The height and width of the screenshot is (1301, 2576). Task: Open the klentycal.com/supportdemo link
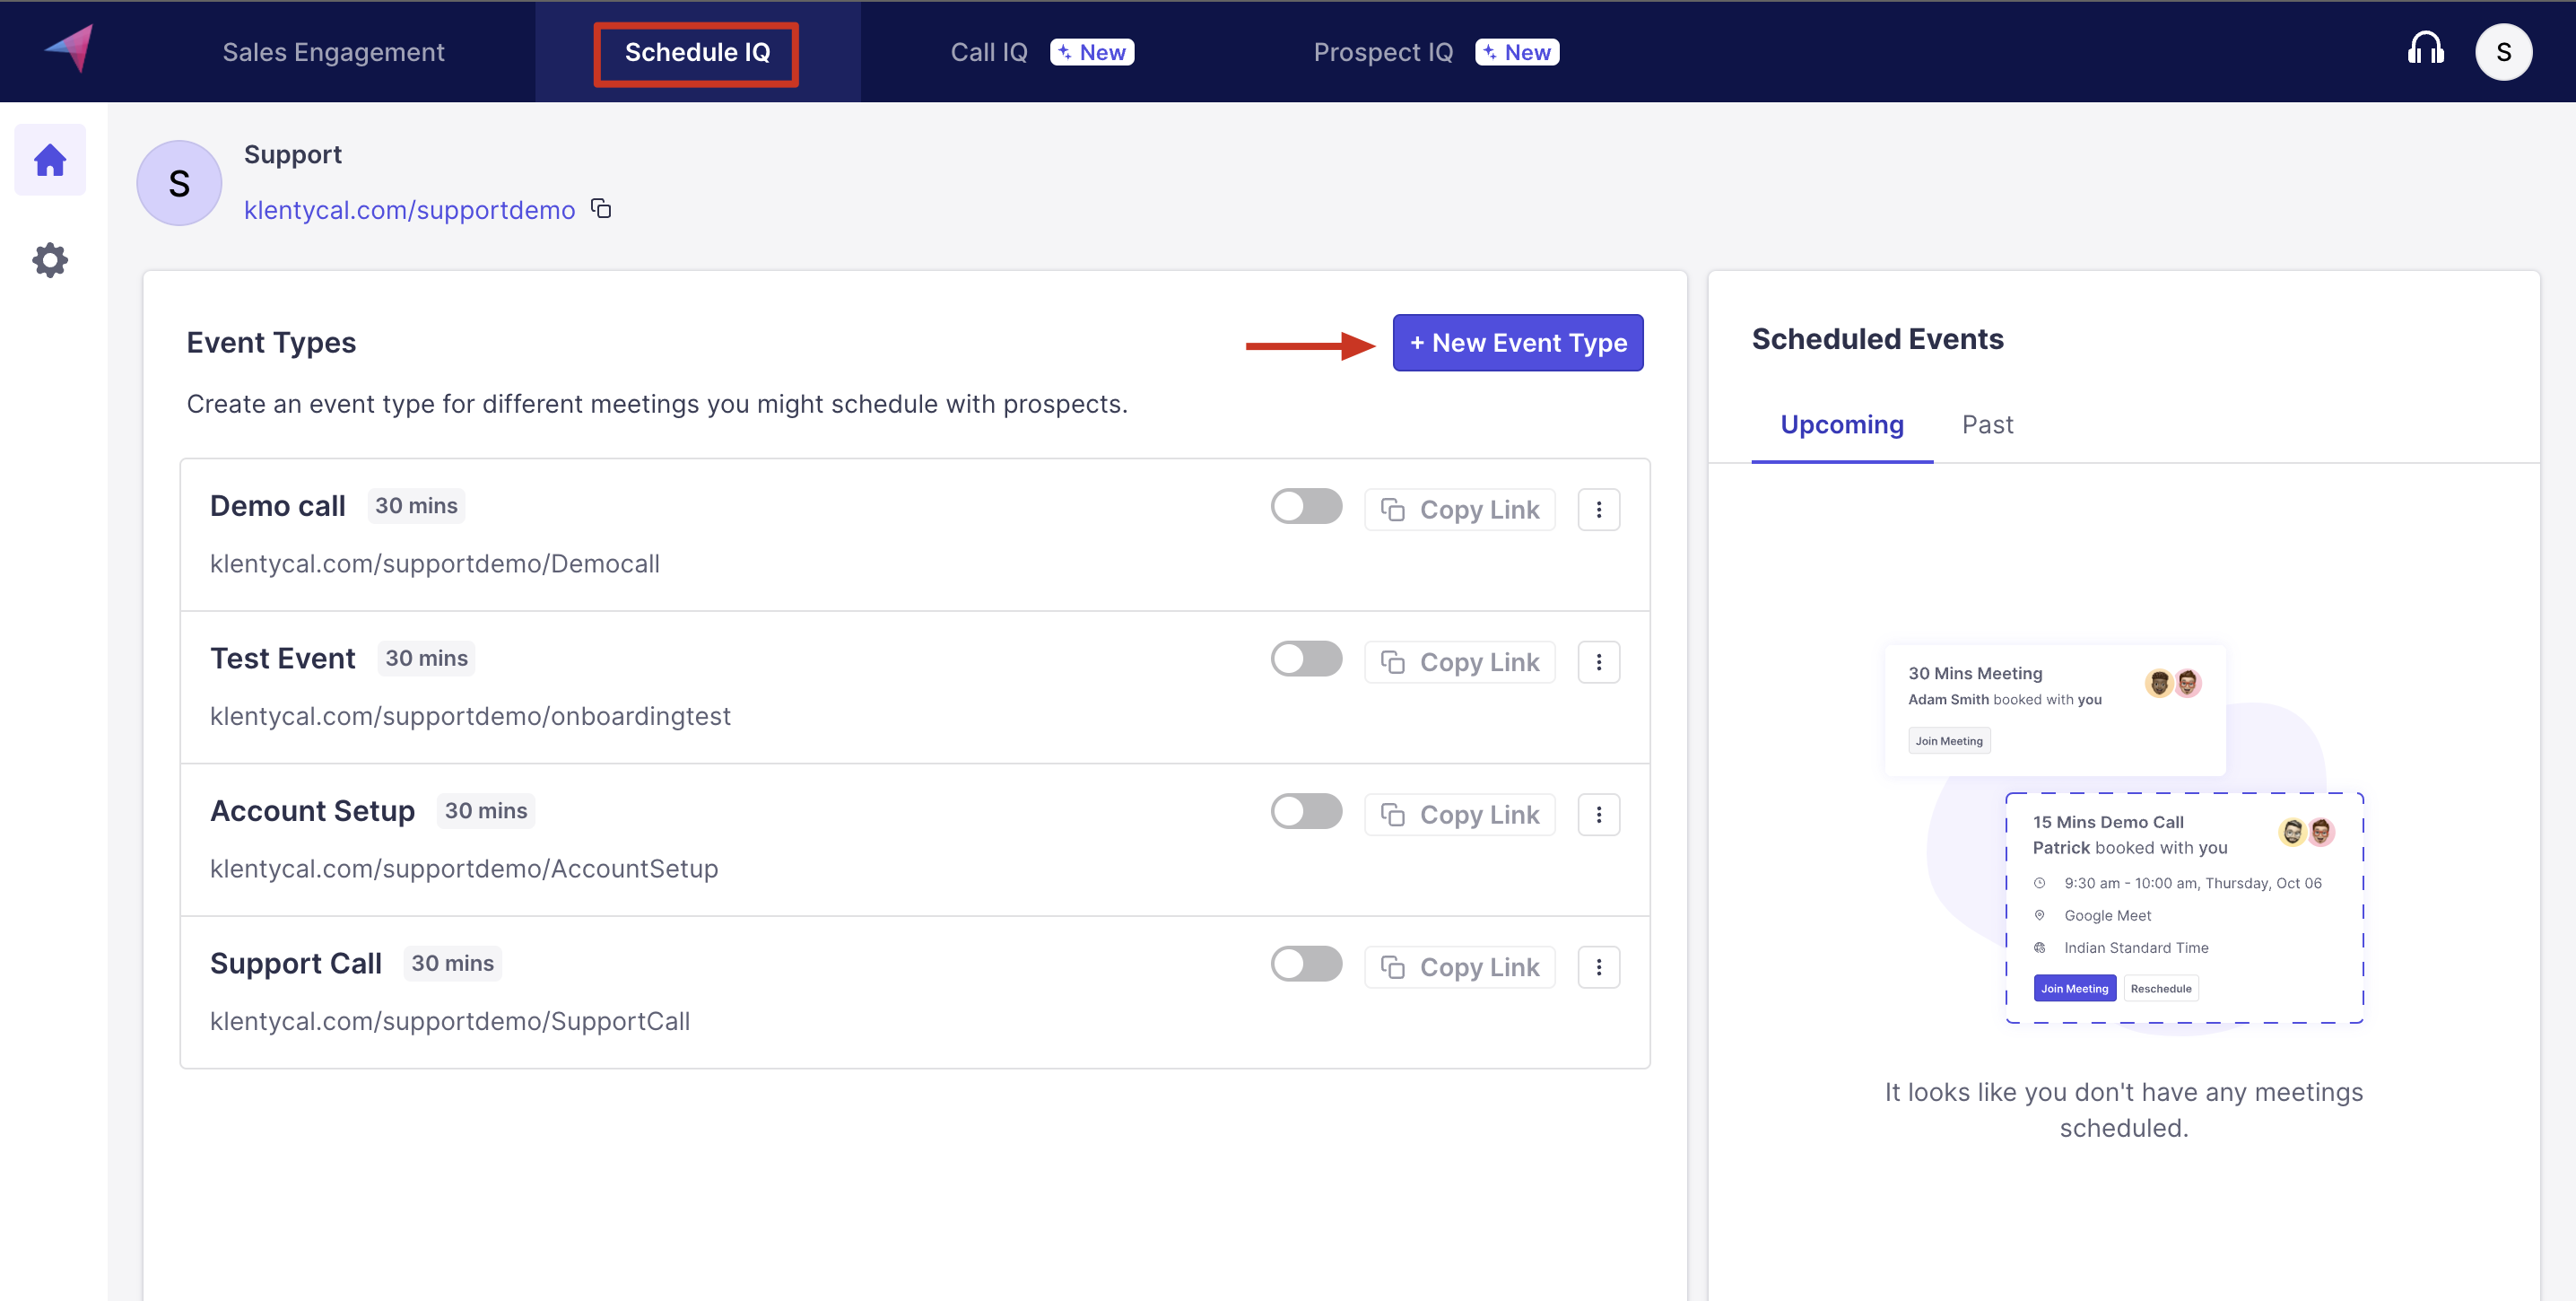click(409, 210)
